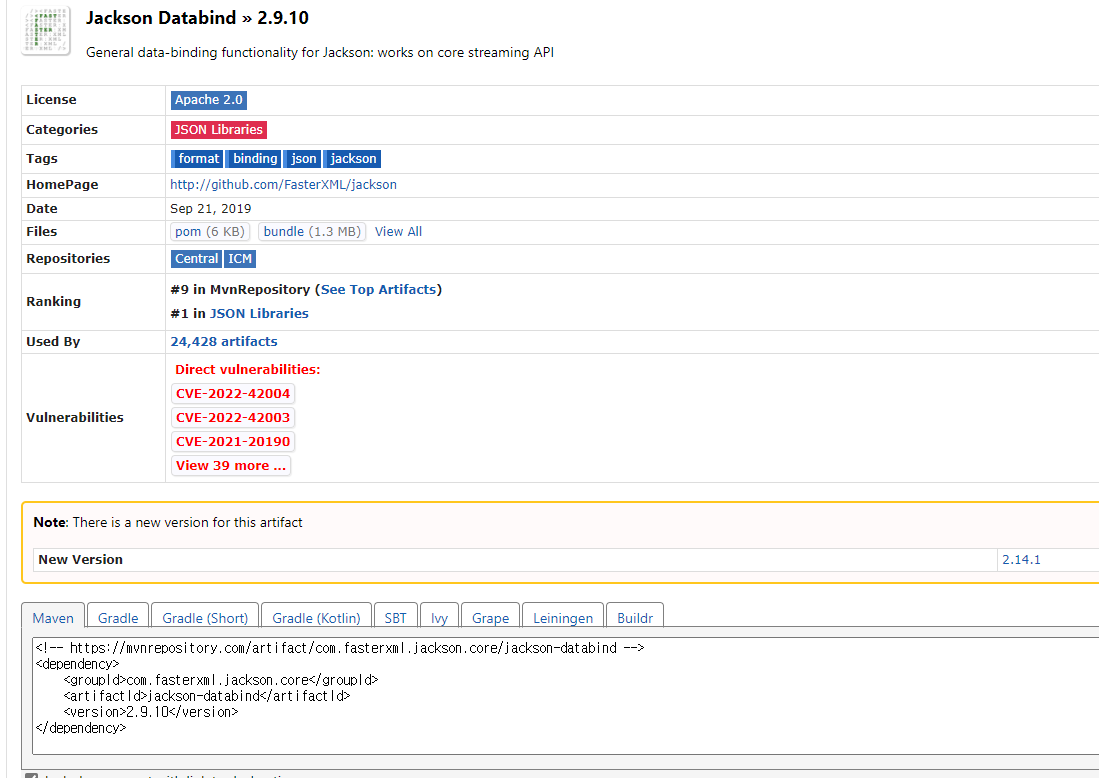This screenshot has width=1099, height=778.
Task: Click View 39 more vulnerabilities
Action: [x=231, y=466]
